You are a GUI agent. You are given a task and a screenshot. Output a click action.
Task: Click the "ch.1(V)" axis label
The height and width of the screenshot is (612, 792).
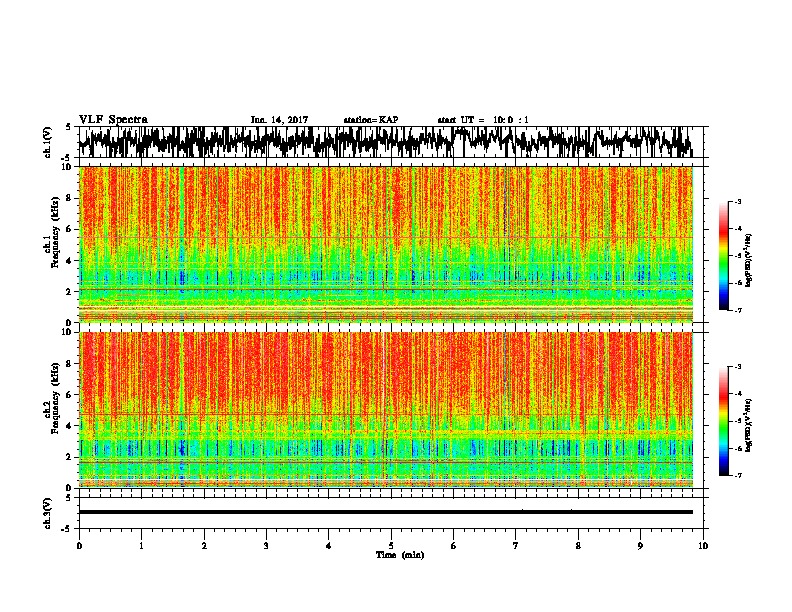click(48, 142)
